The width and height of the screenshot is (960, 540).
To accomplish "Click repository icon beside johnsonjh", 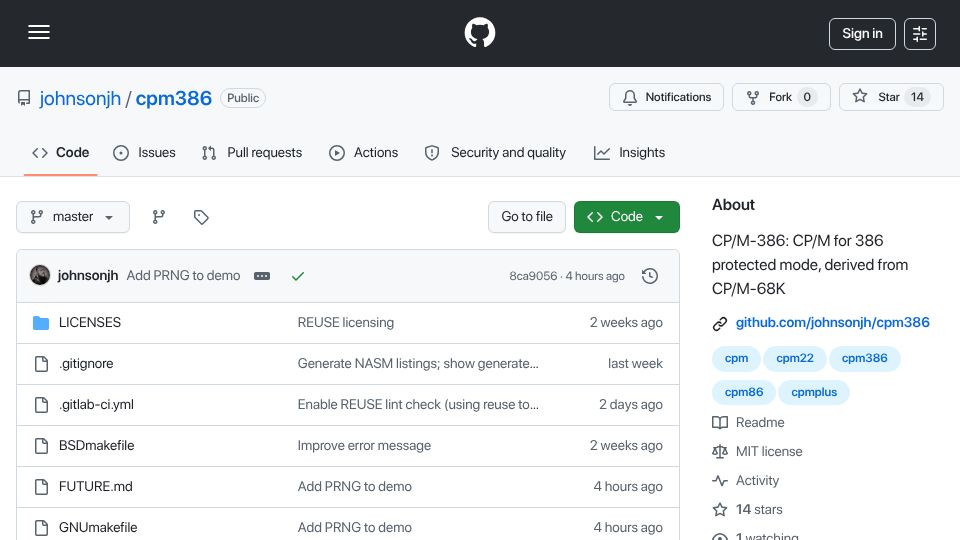I will pyautogui.click(x=24, y=98).
